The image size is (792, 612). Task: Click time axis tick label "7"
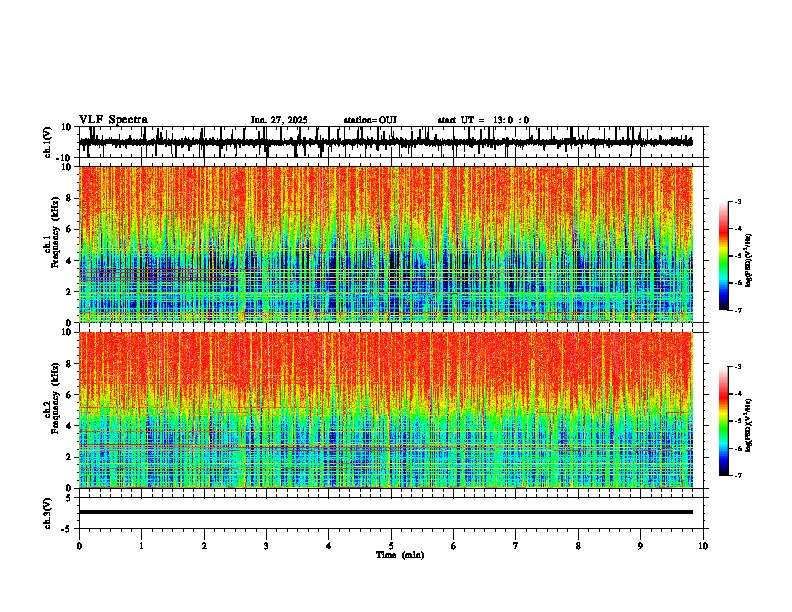click(516, 546)
